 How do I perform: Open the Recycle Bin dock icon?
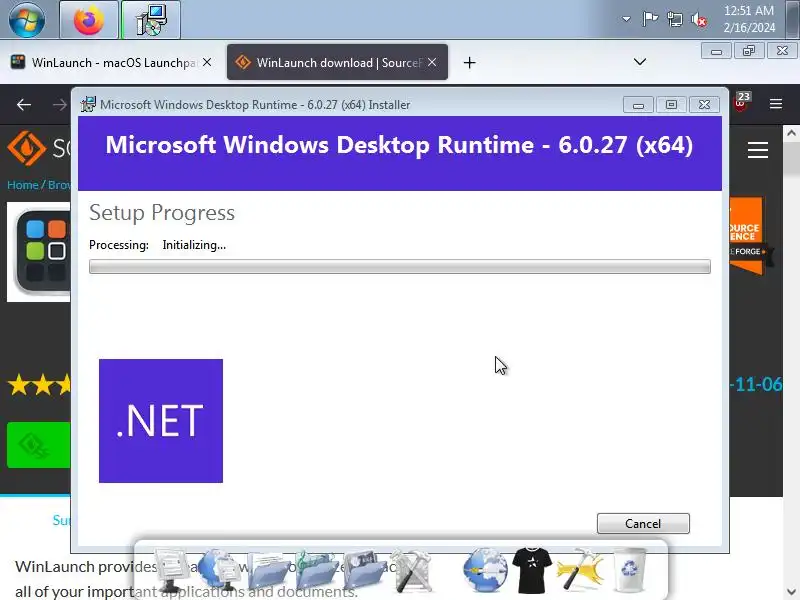click(629, 570)
